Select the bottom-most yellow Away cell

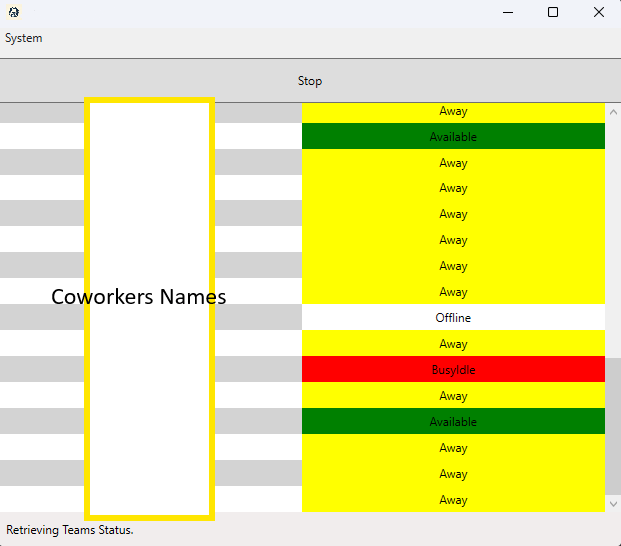click(x=453, y=500)
